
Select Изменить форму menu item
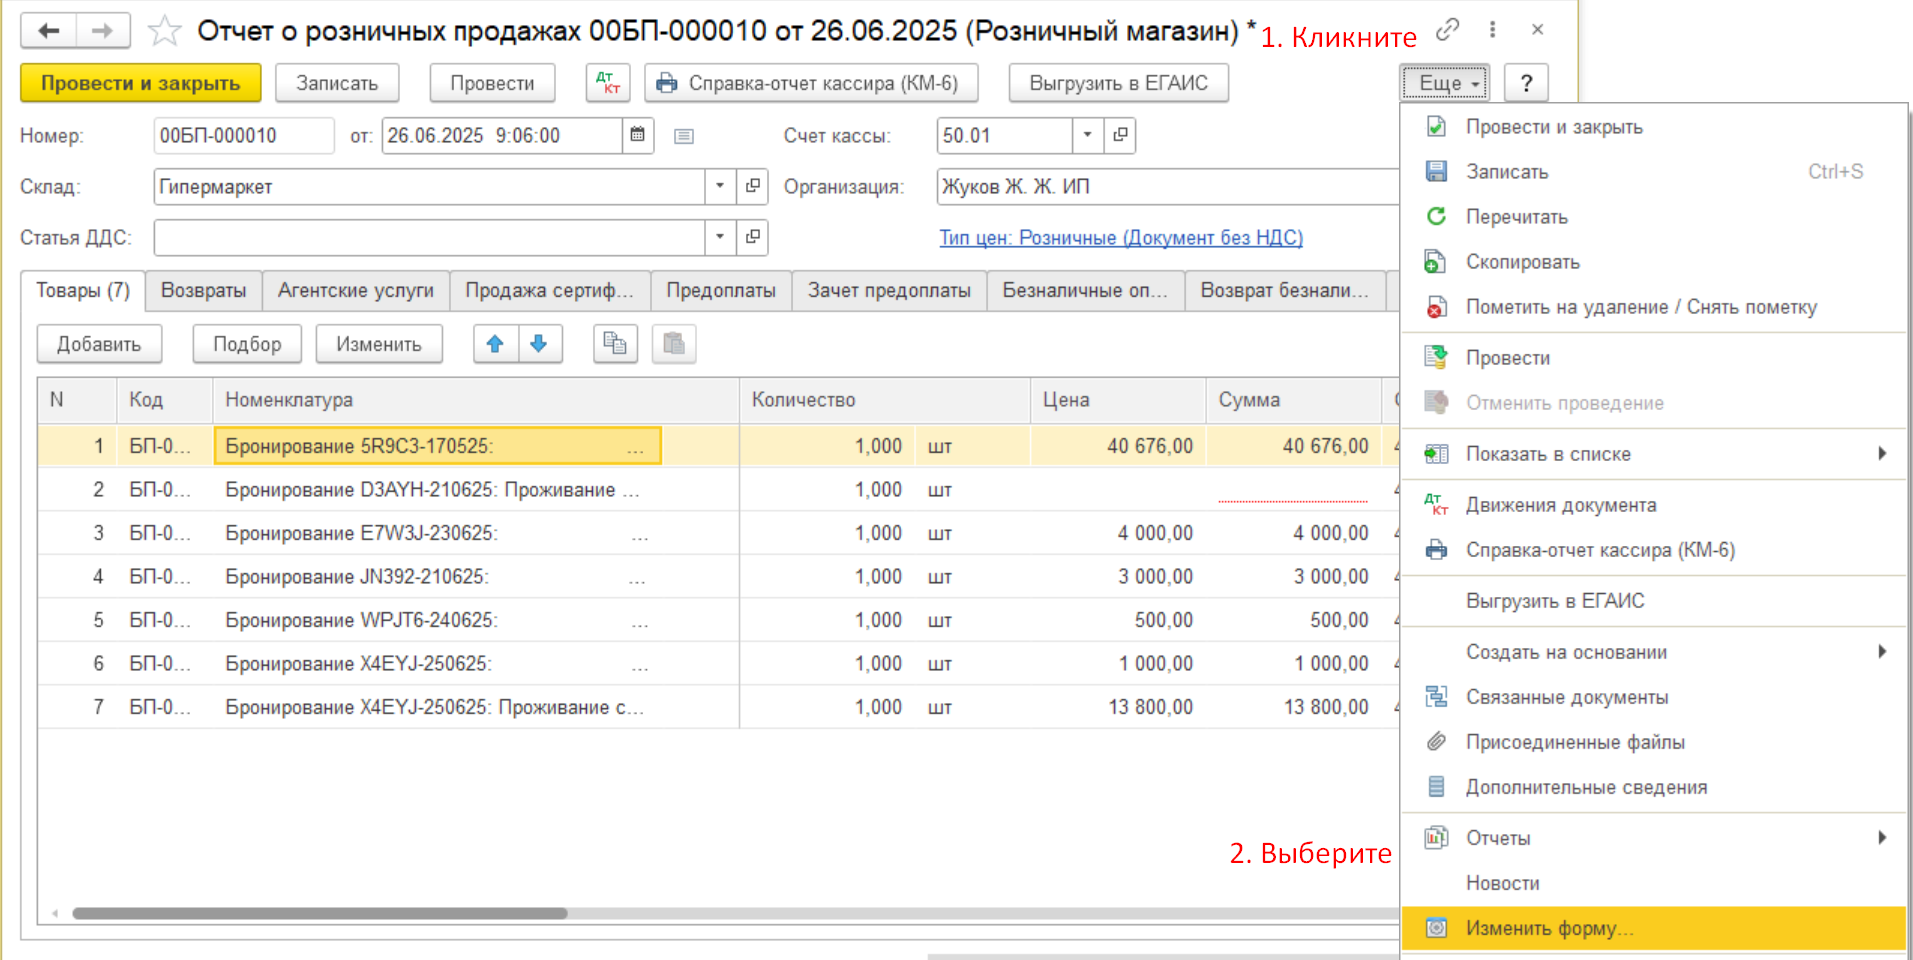(x=1548, y=928)
